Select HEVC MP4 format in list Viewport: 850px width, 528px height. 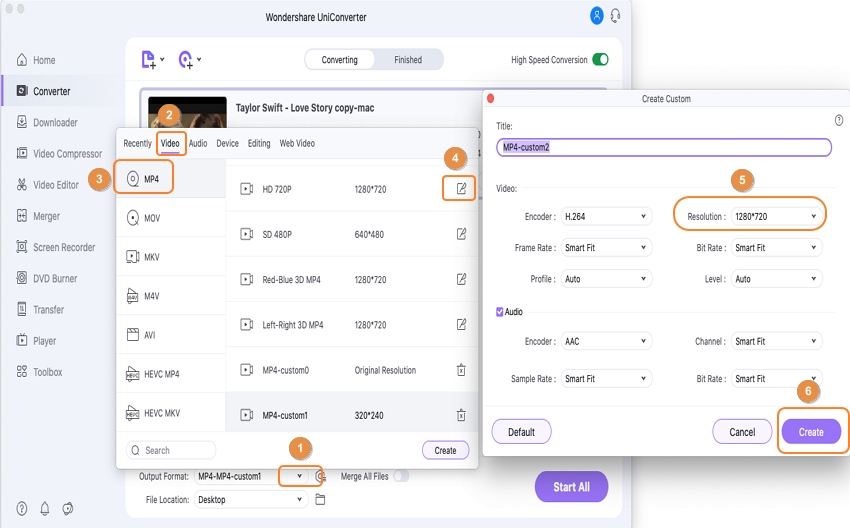(x=171, y=374)
